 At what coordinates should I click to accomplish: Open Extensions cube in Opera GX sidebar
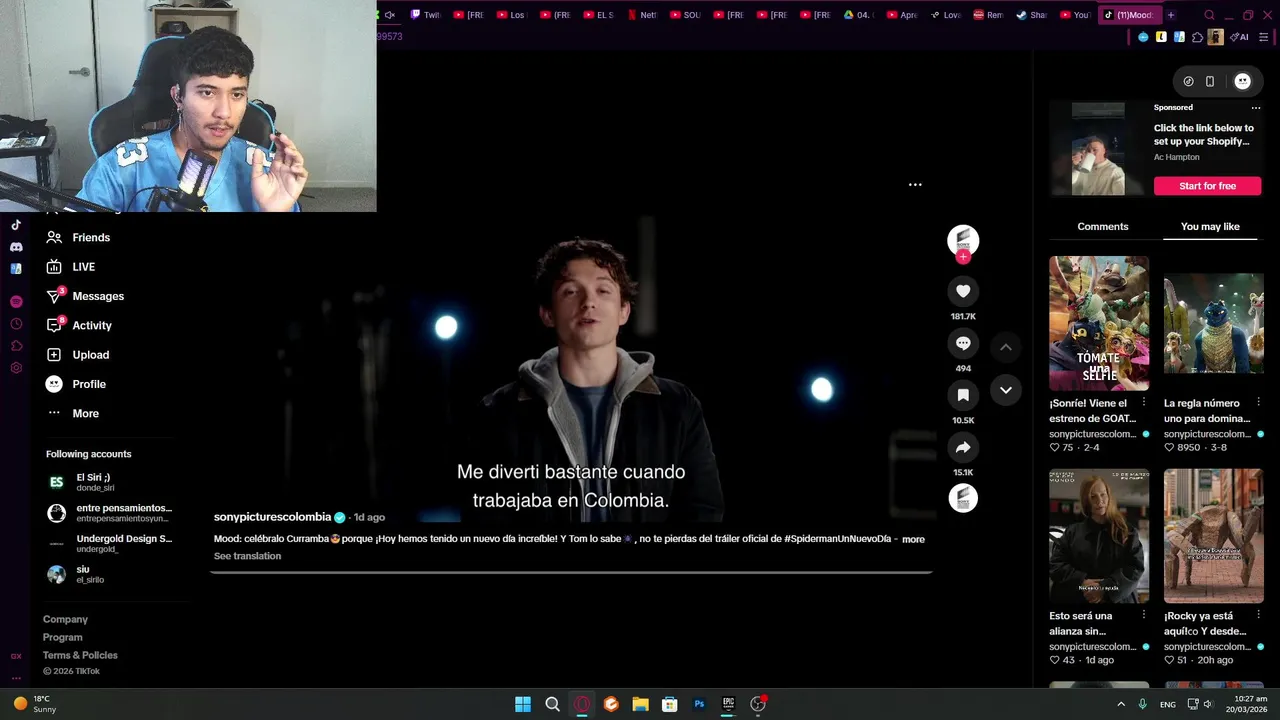16,346
